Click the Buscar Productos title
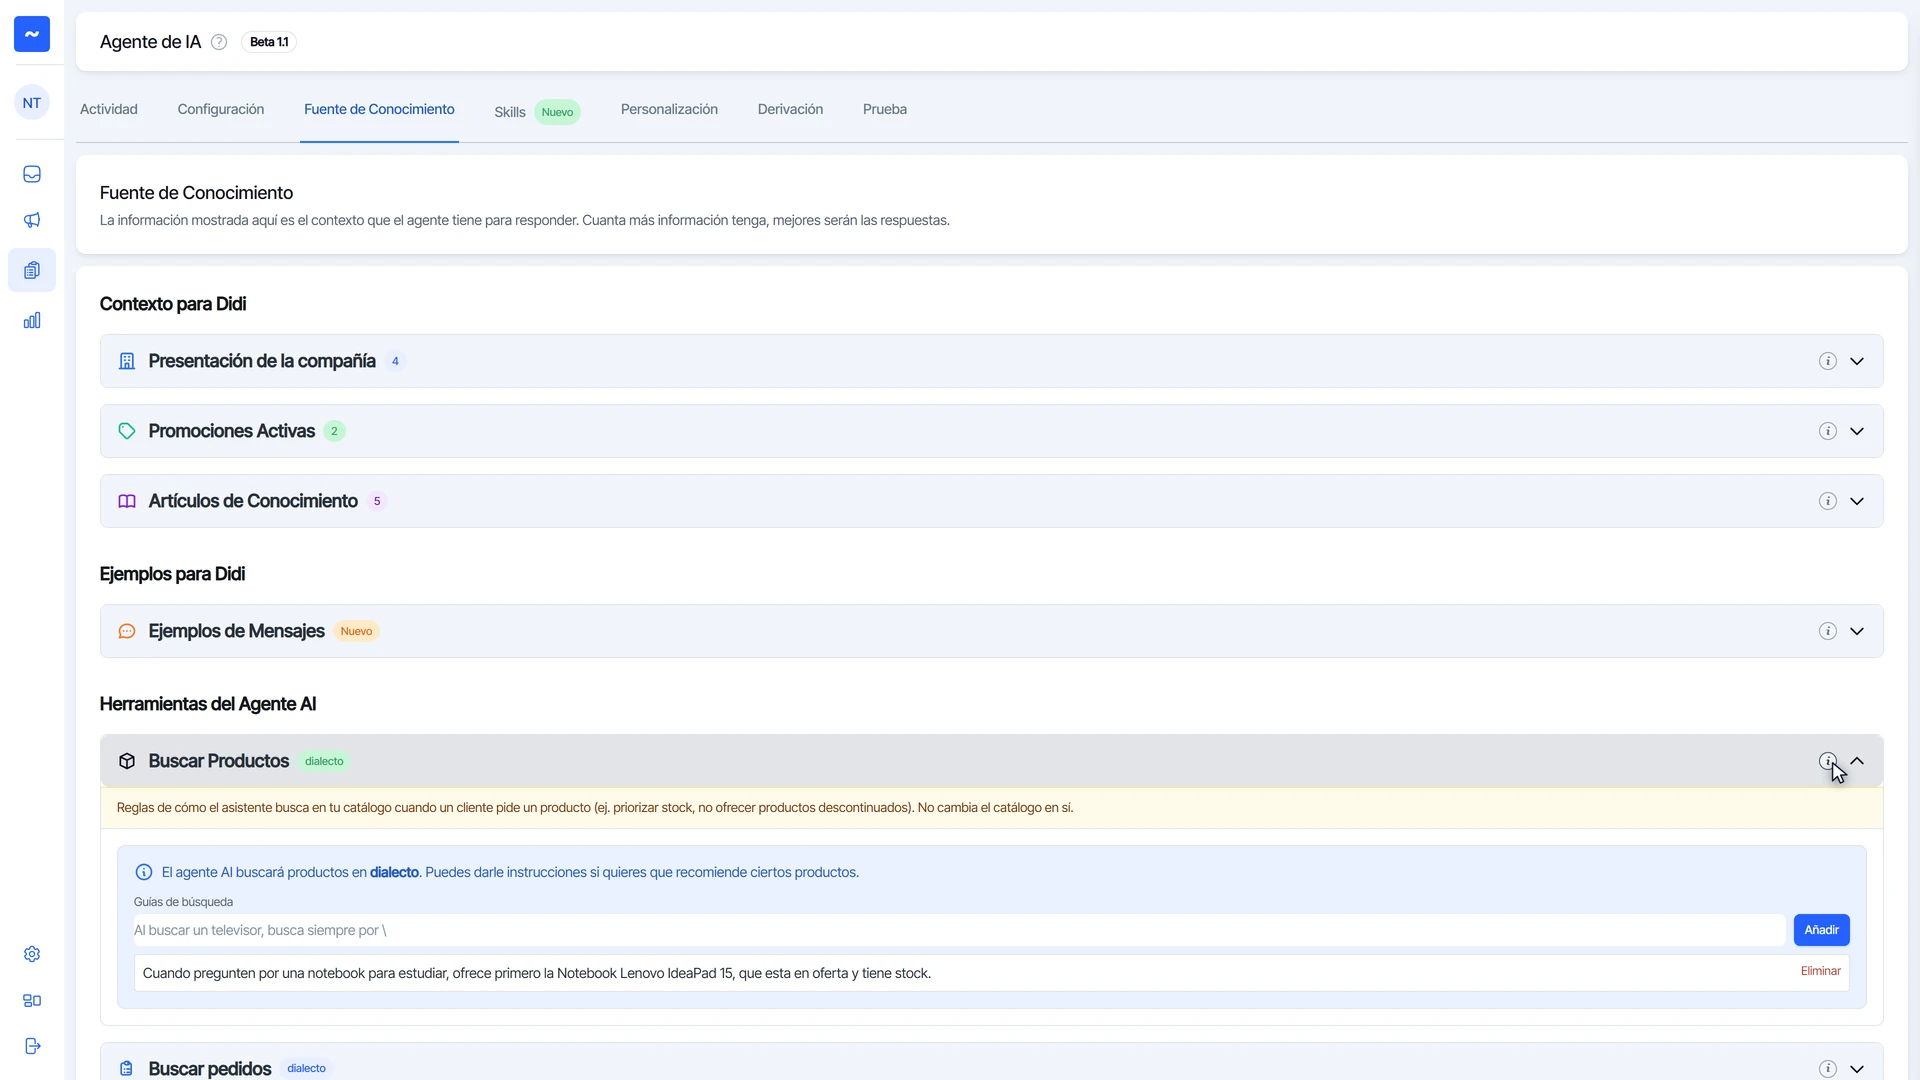Screen dimensions: 1920x1080 tap(219, 761)
